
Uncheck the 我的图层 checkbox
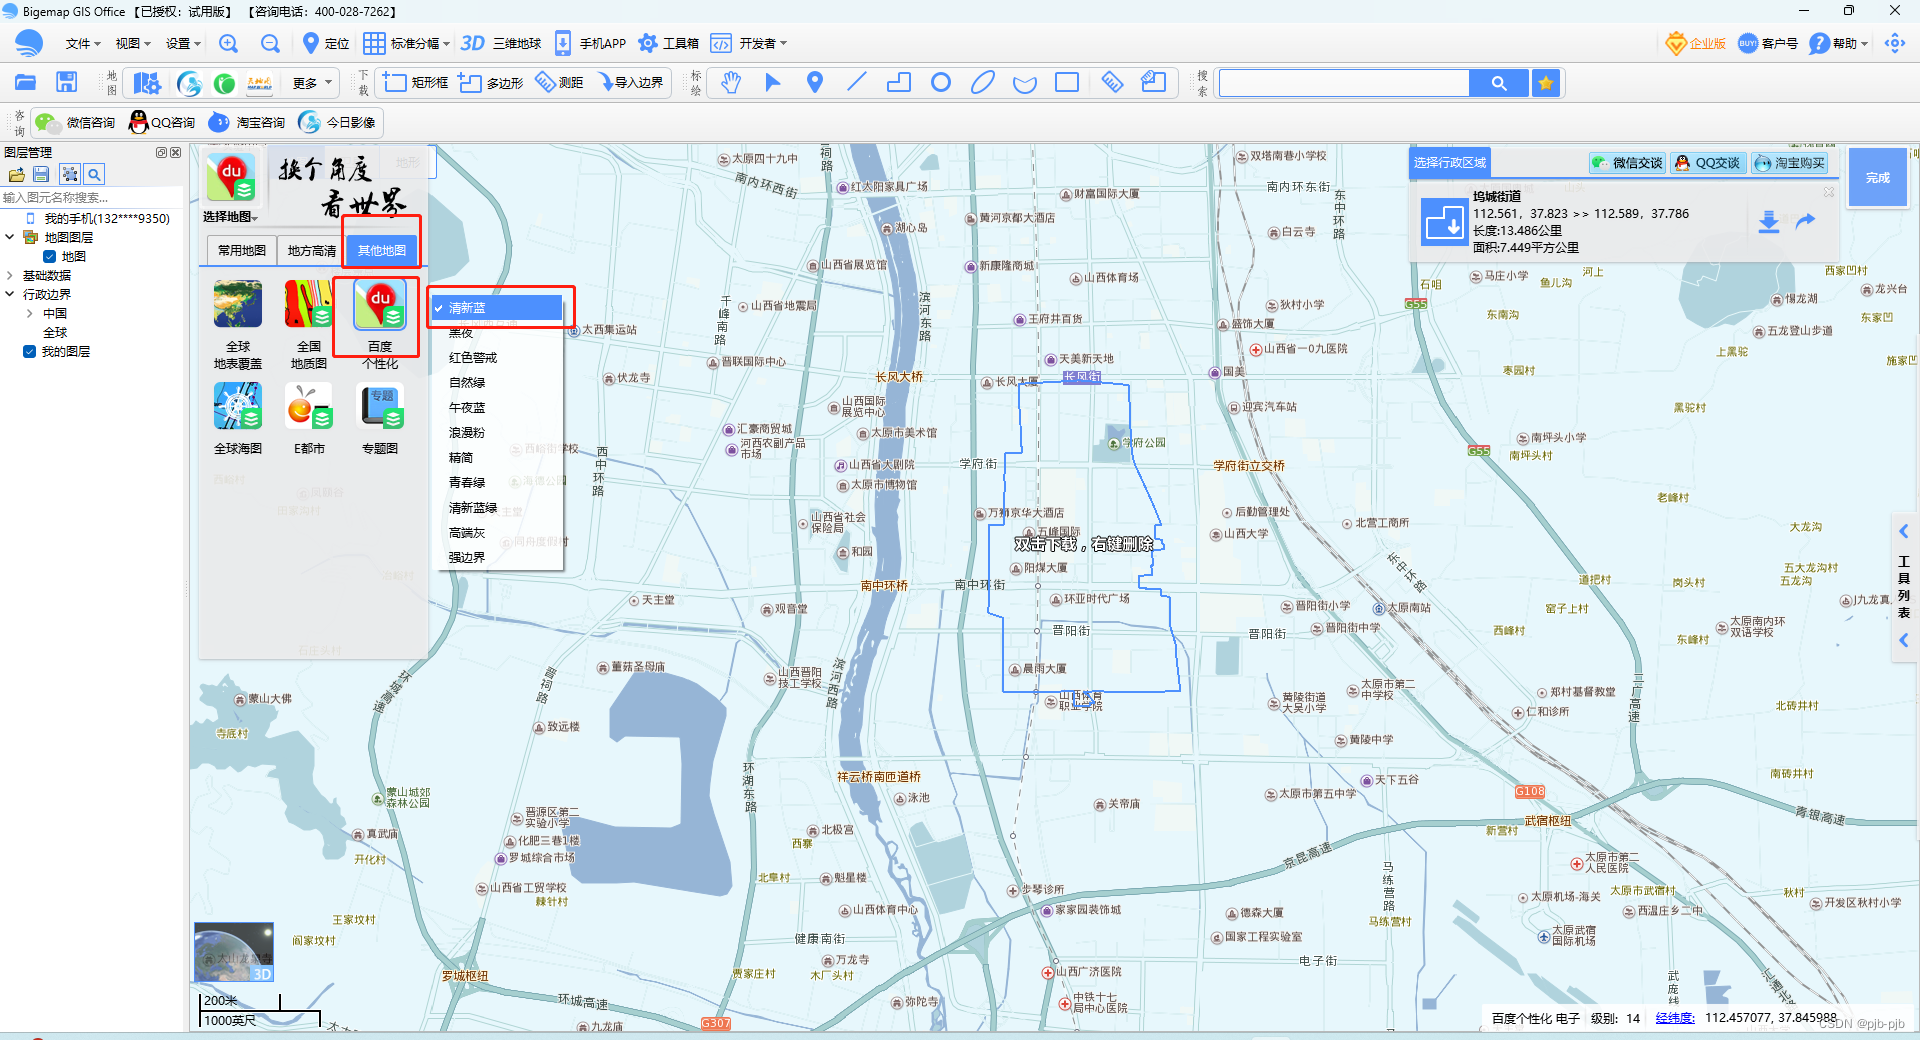(29, 351)
